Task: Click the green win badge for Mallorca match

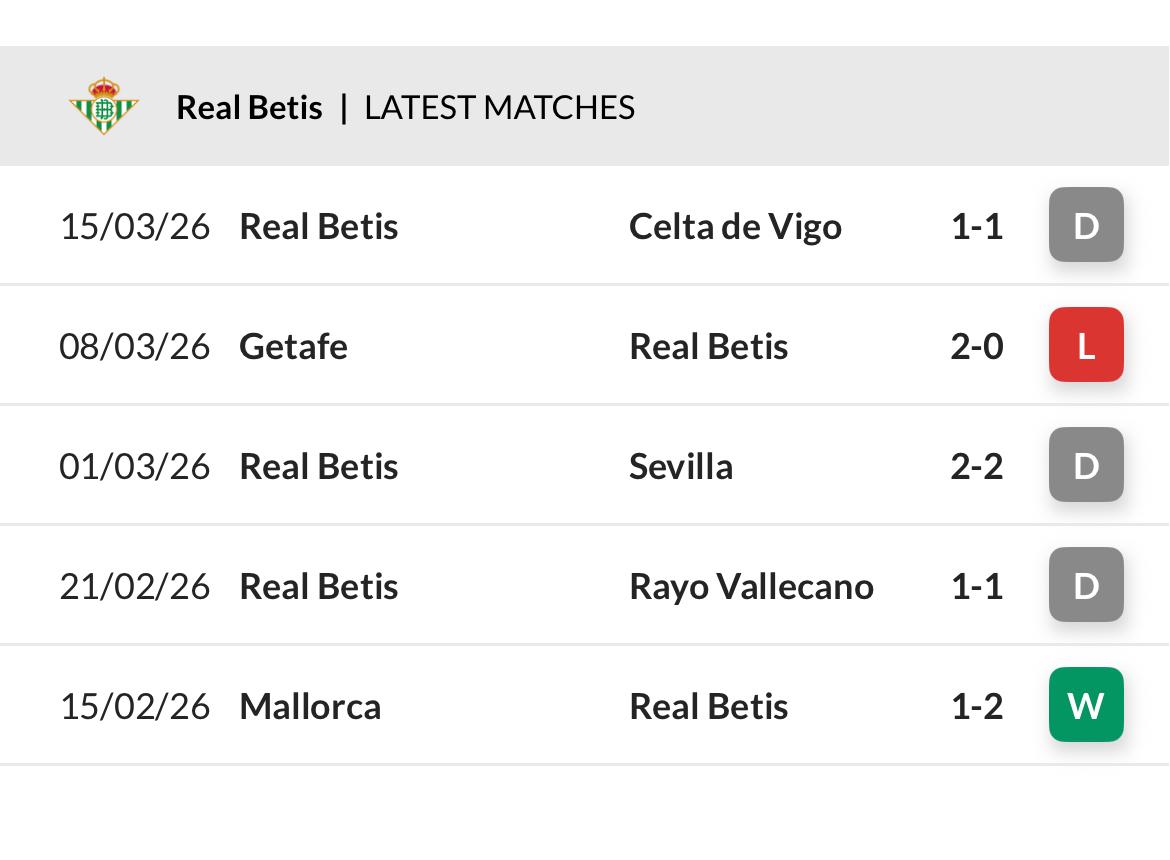Action: (x=1086, y=706)
